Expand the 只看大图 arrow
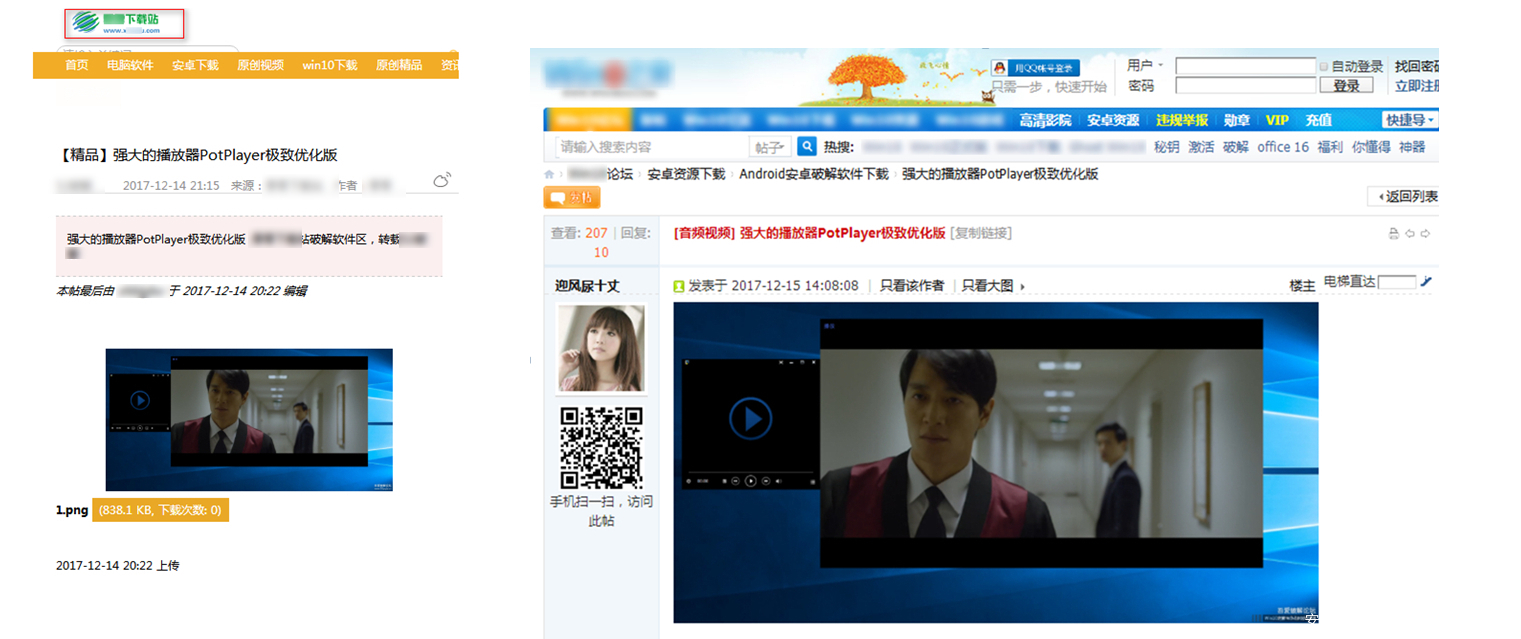This screenshot has width=1521, height=639. (x=1022, y=287)
